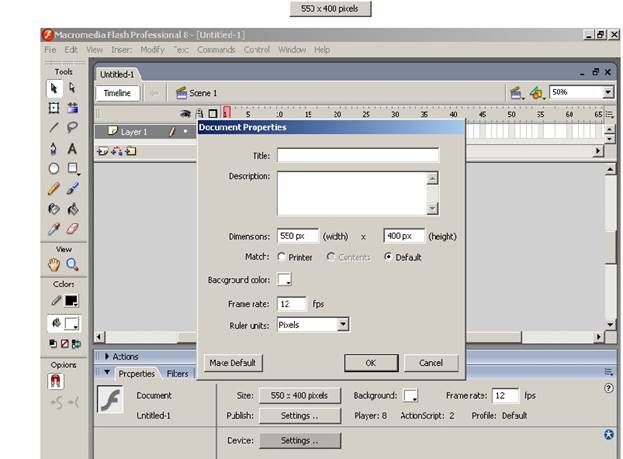Screen dimensions: 623x459
Task: Click the No Color icon
Action: tap(64, 343)
